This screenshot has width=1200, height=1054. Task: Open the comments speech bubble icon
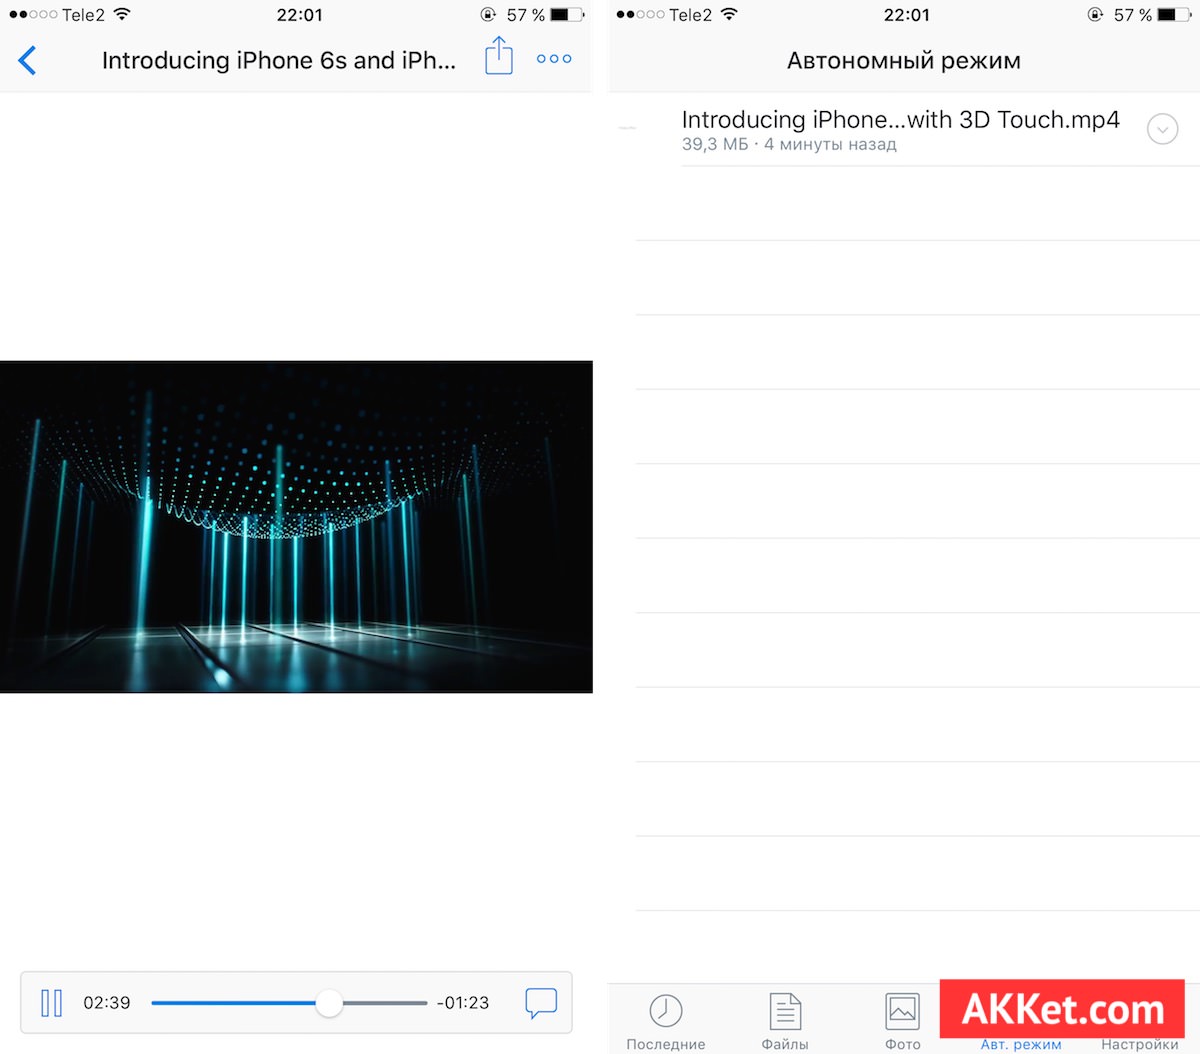[x=541, y=1003]
